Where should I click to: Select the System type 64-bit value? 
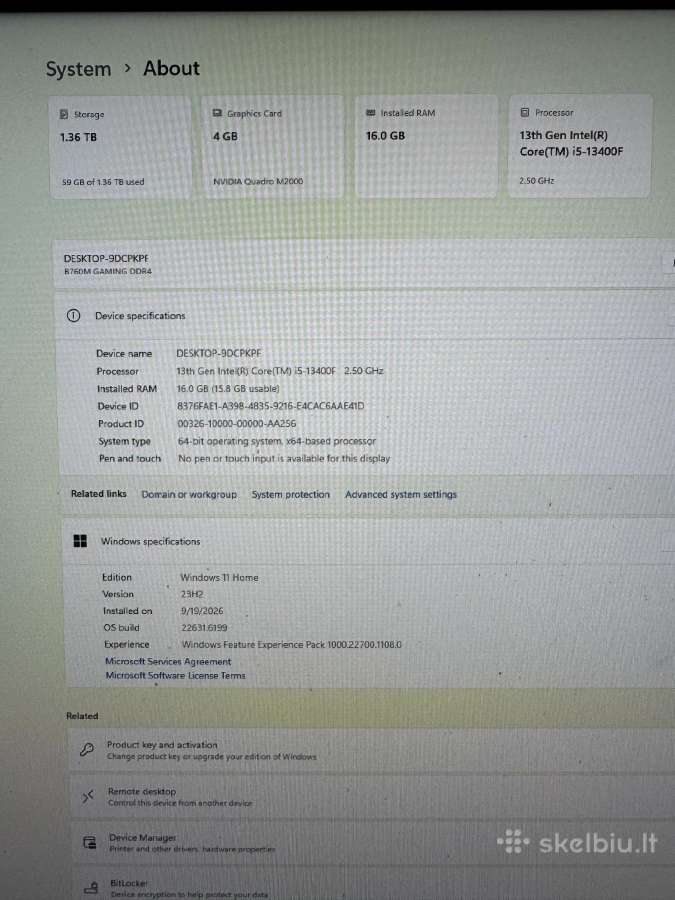click(x=277, y=441)
